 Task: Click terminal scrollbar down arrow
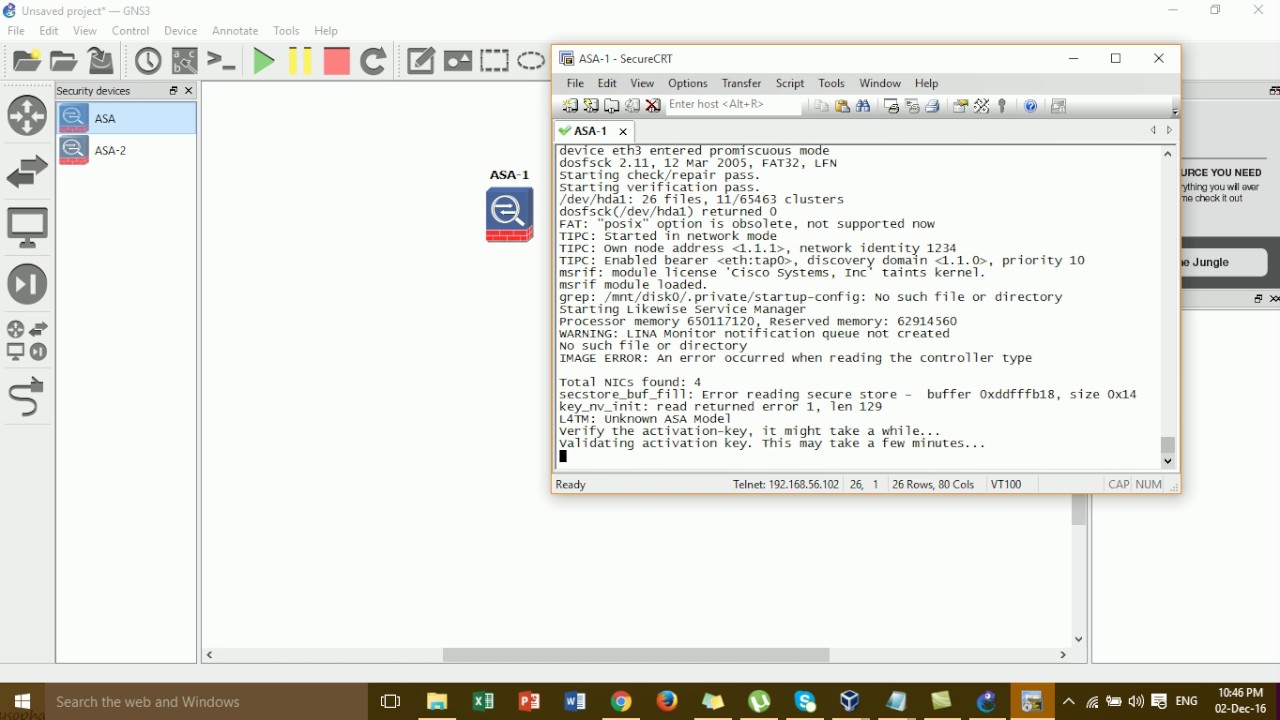[1167, 461]
